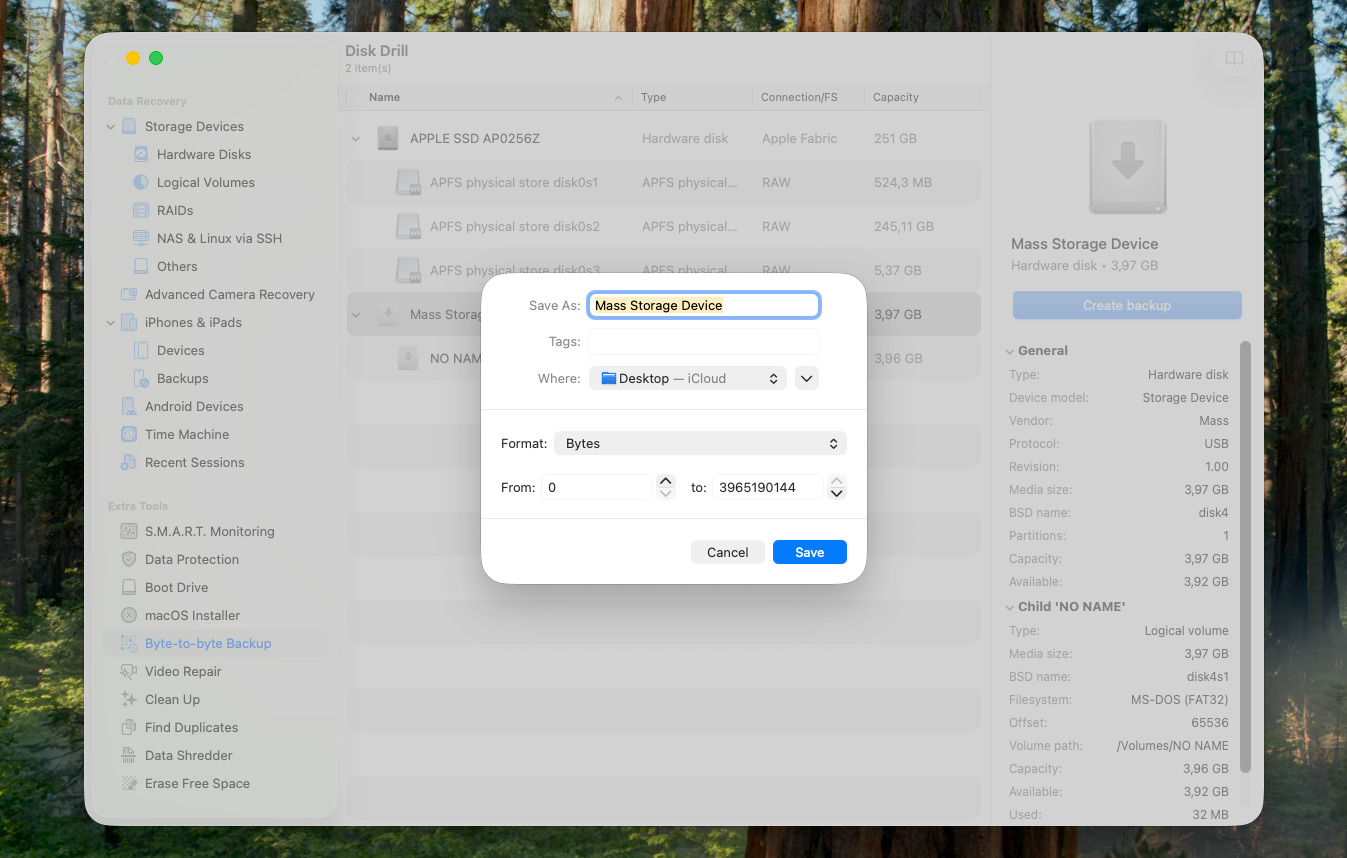Click the Boot Drive icon
1347x858 pixels.
pos(129,588)
